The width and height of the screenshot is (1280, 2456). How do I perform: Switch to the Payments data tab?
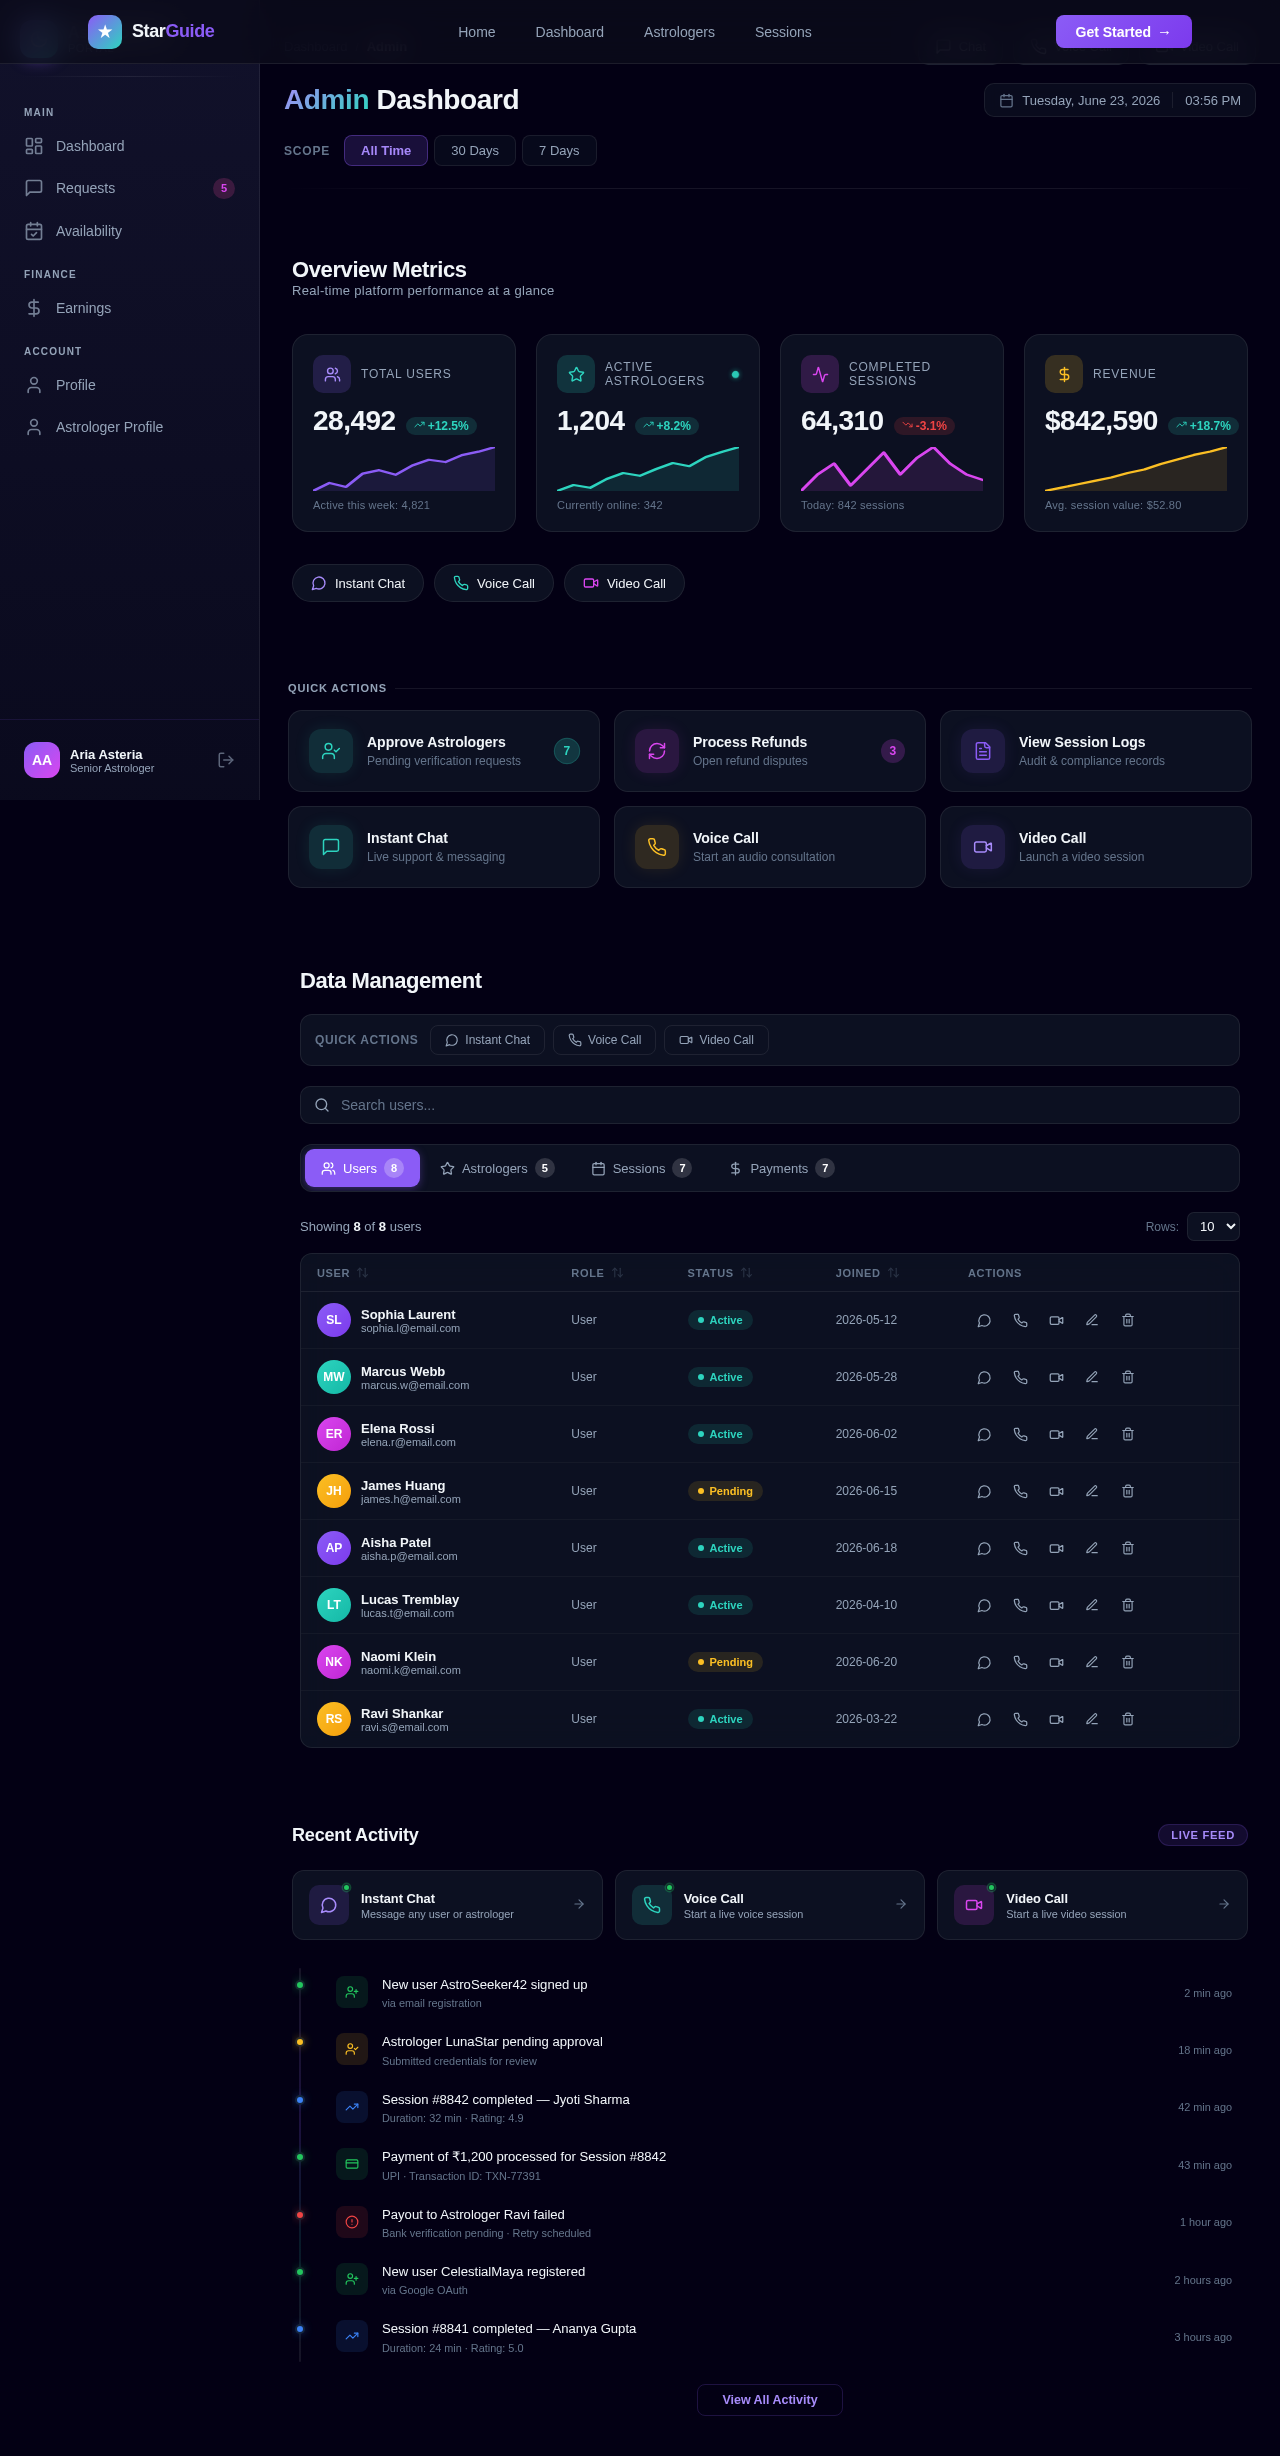point(781,1168)
